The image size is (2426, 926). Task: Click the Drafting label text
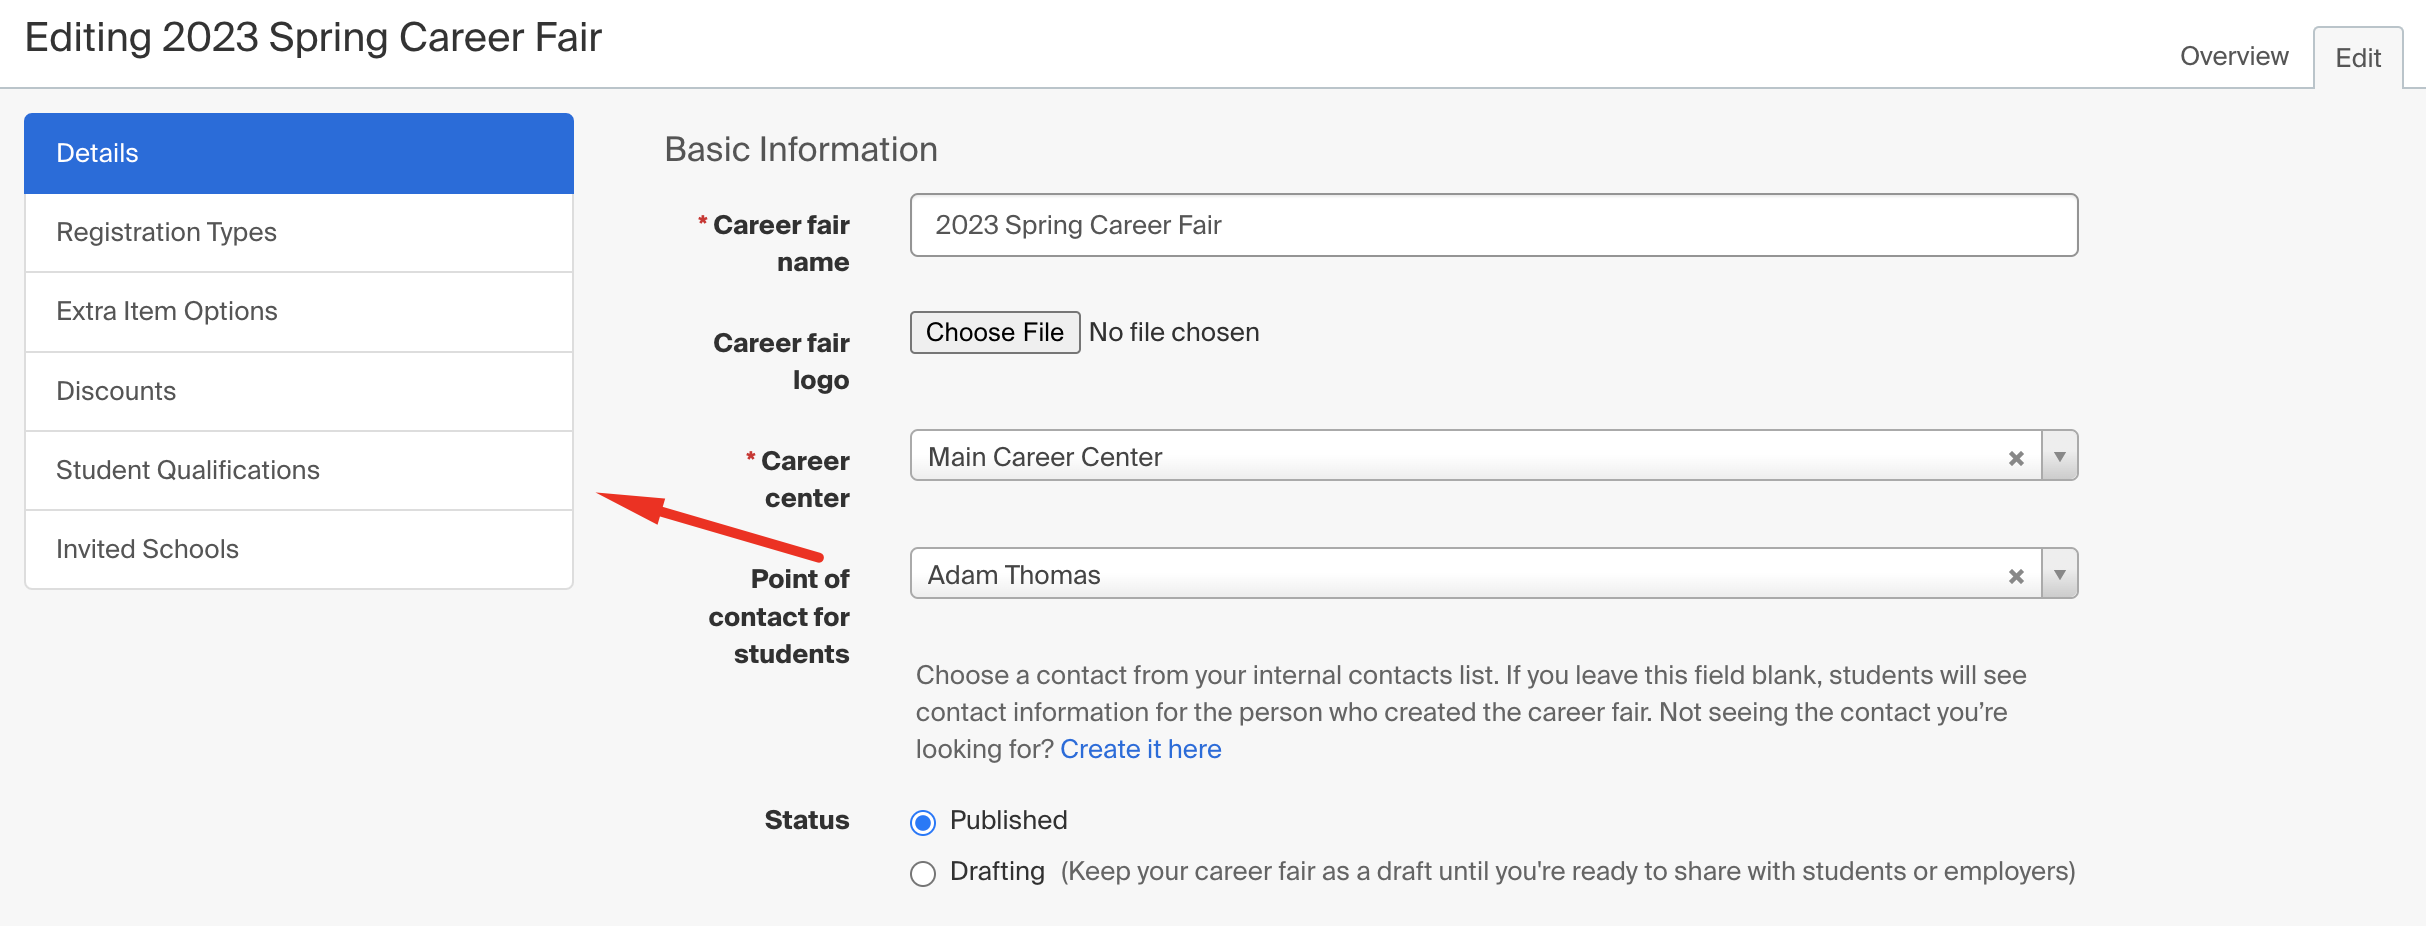pyautogui.click(x=997, y=871)
